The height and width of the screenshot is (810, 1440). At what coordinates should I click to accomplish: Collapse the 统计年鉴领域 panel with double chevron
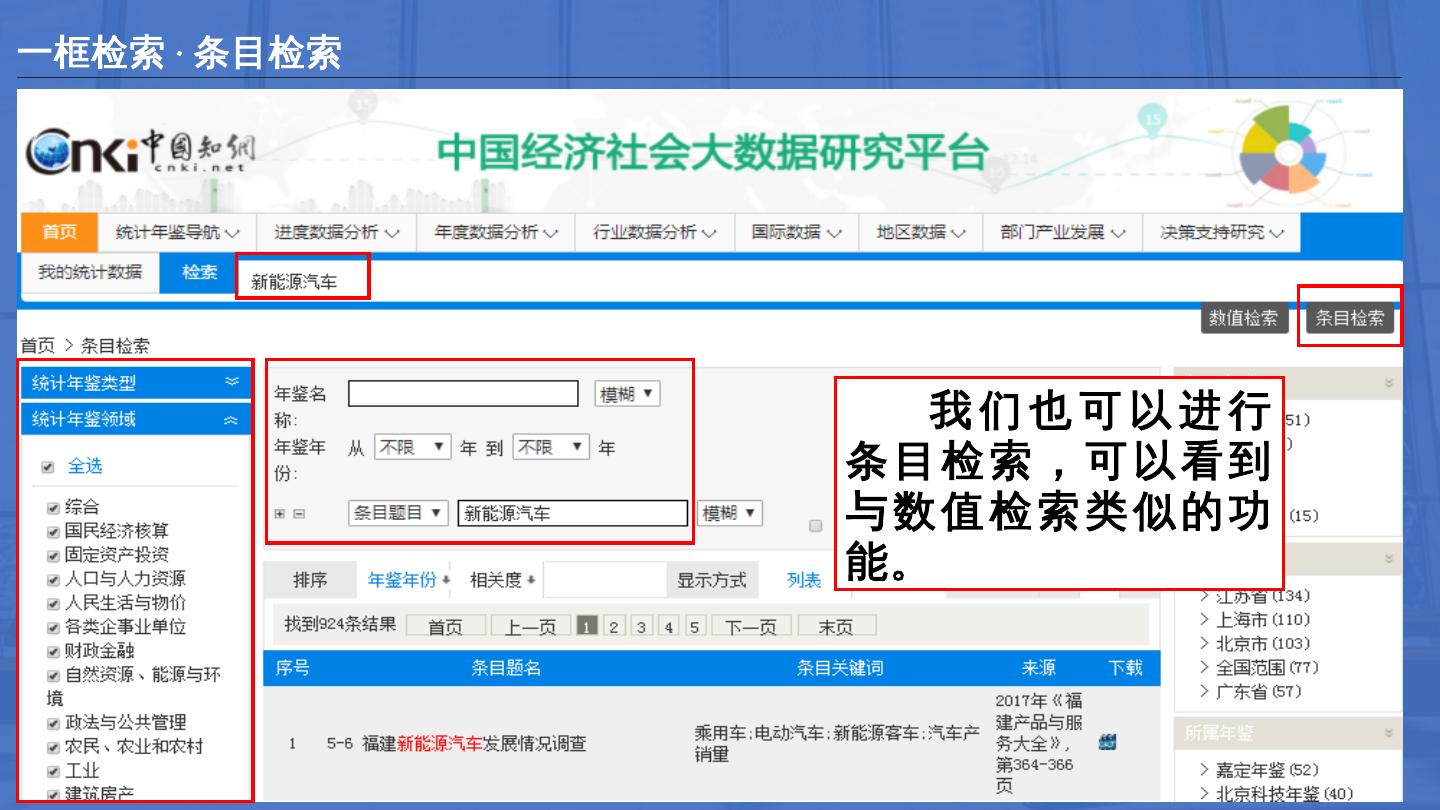[x=232, y=420]
